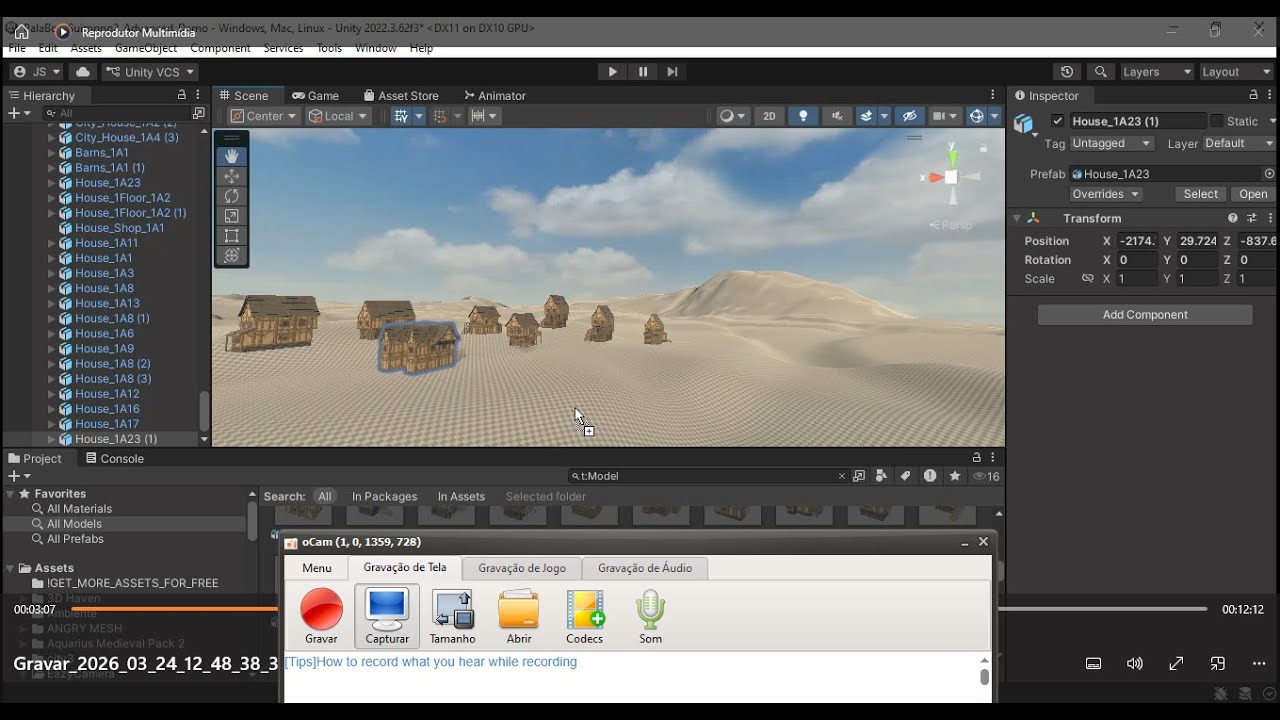This screenshot has height=720, width=1280.
Task: Toggle the House_1A23 (1) active checkbox
Action: tap(1058, 121)
